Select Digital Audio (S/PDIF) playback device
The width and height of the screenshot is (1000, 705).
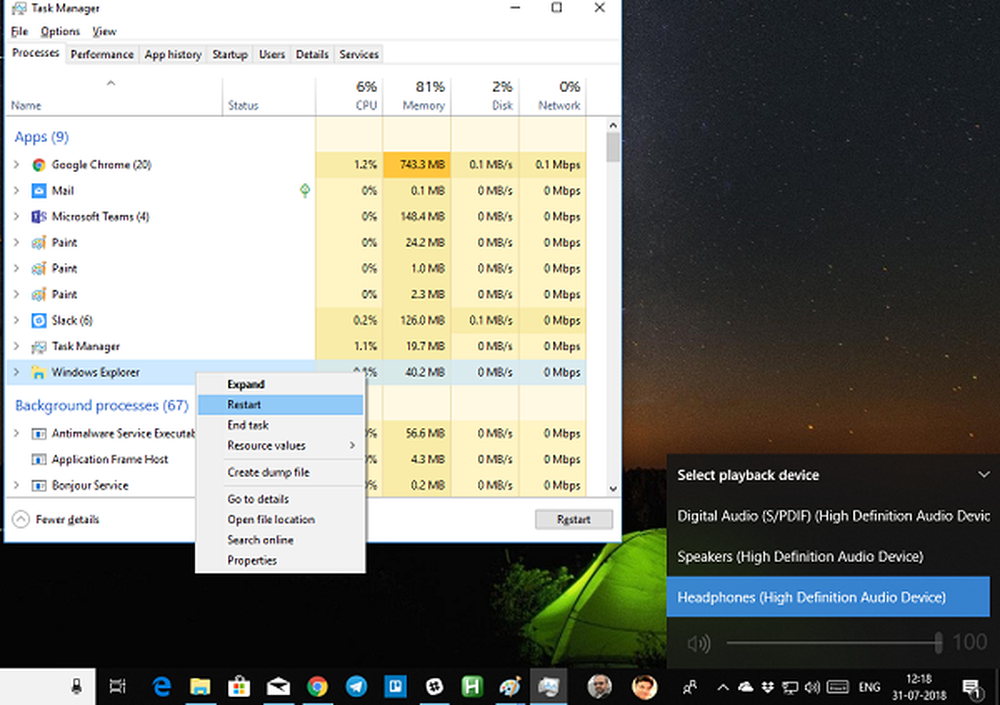click(x=828, y=516)
